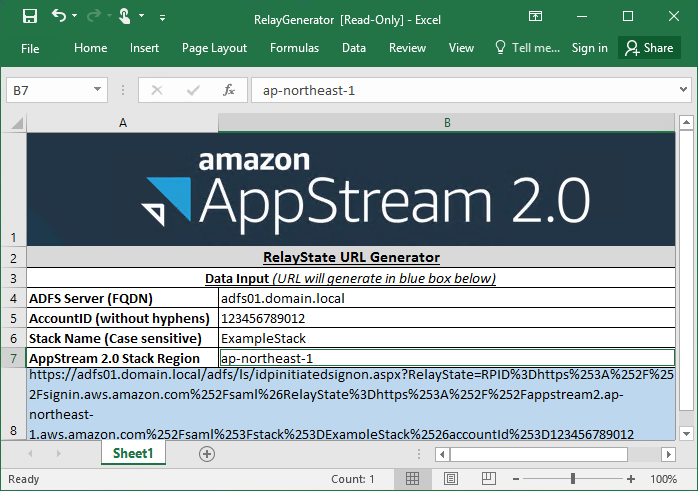This screenshot has height=491, width=698.
Task: Switch to the View ribbon tab
Action: point(461,48)
